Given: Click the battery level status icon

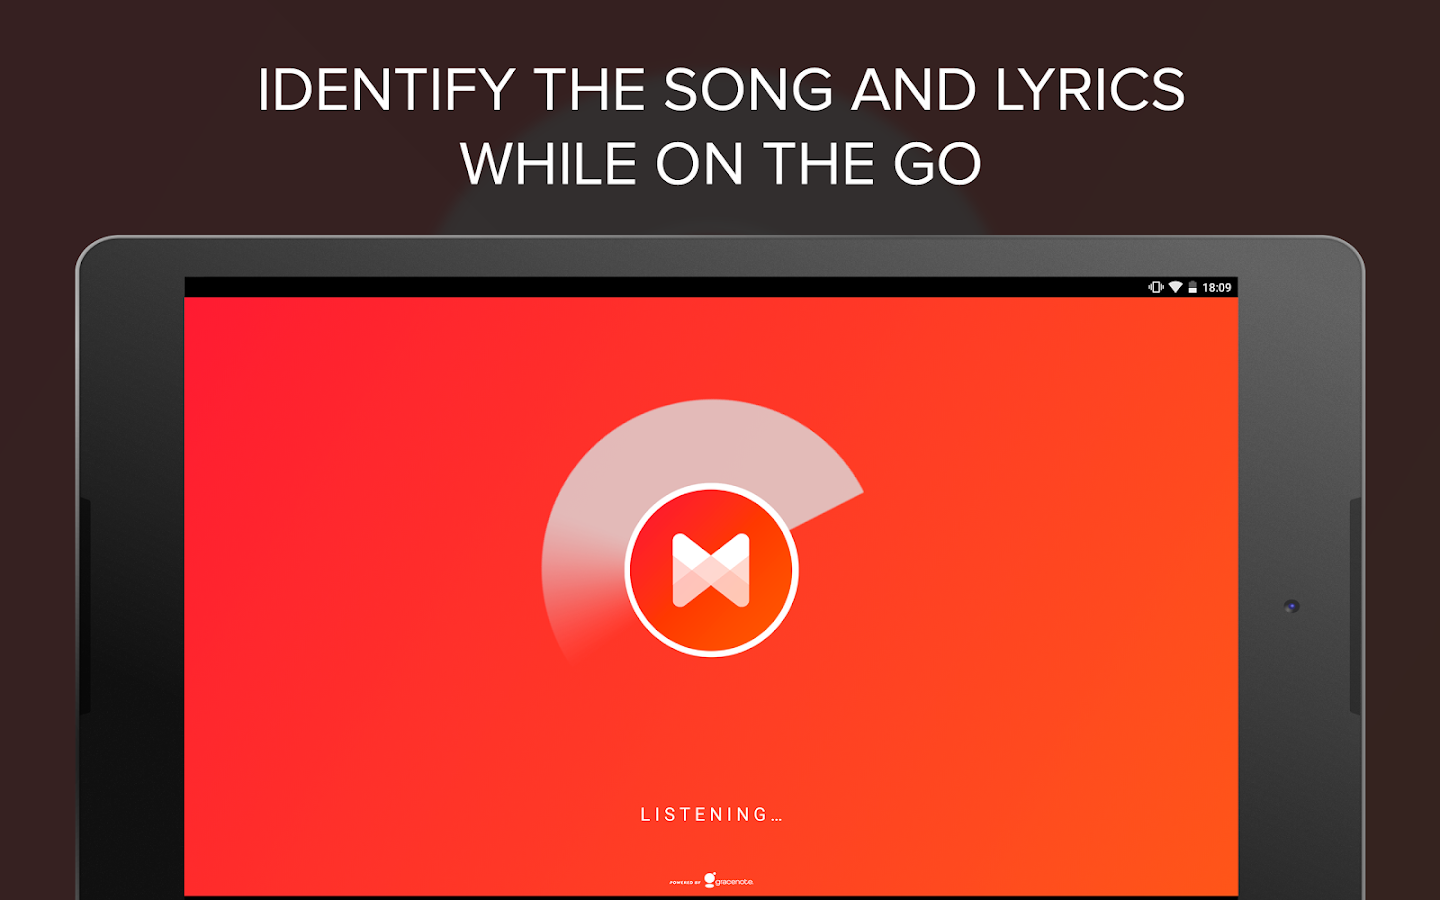Looking at the screenshot, I should [x=1192, y=287].
